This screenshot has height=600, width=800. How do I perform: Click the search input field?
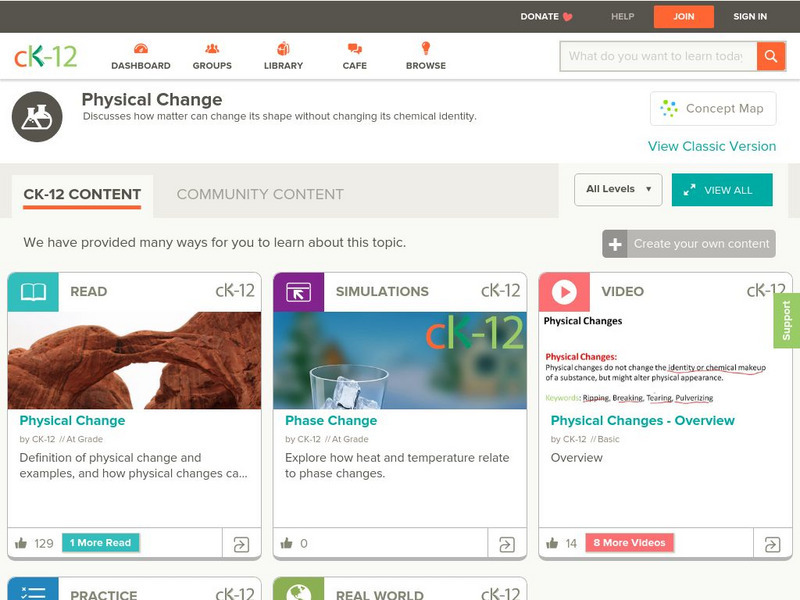(x=659, y=56)
